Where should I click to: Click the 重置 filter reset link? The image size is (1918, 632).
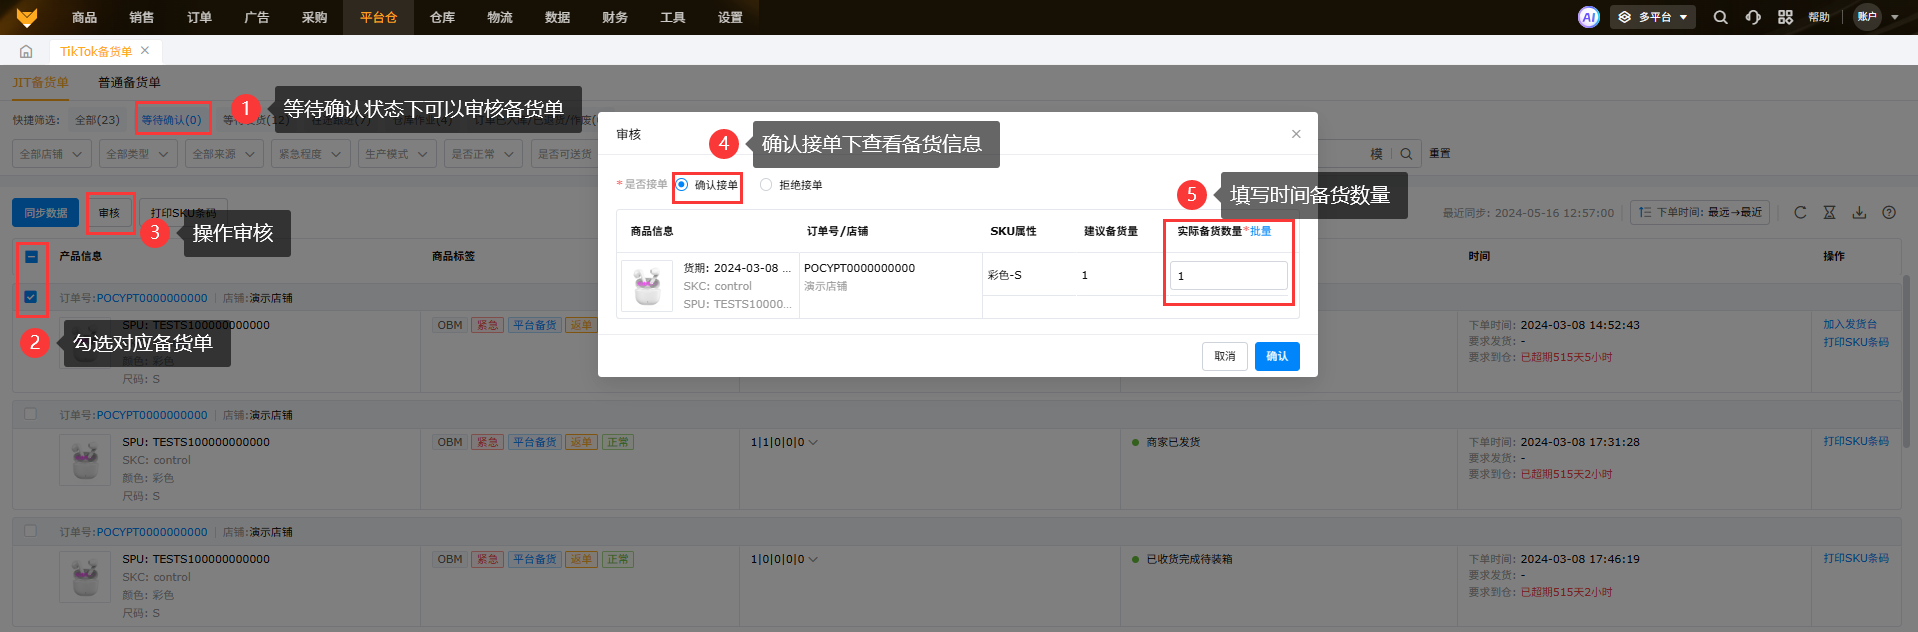(x=1439, y=153)
